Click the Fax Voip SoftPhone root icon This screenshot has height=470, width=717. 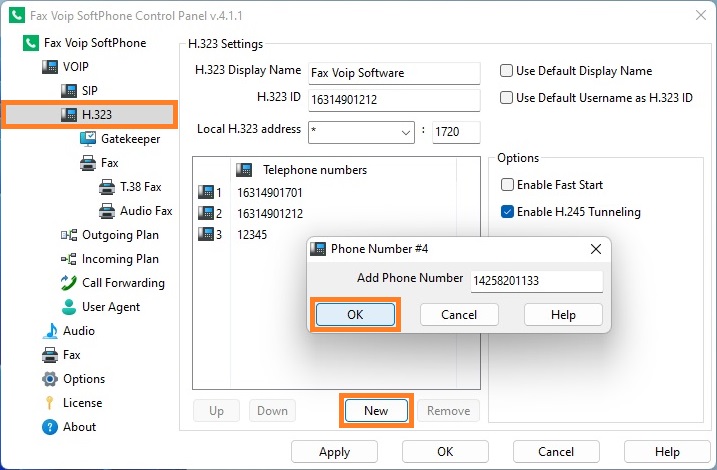(x=31, y=43)
